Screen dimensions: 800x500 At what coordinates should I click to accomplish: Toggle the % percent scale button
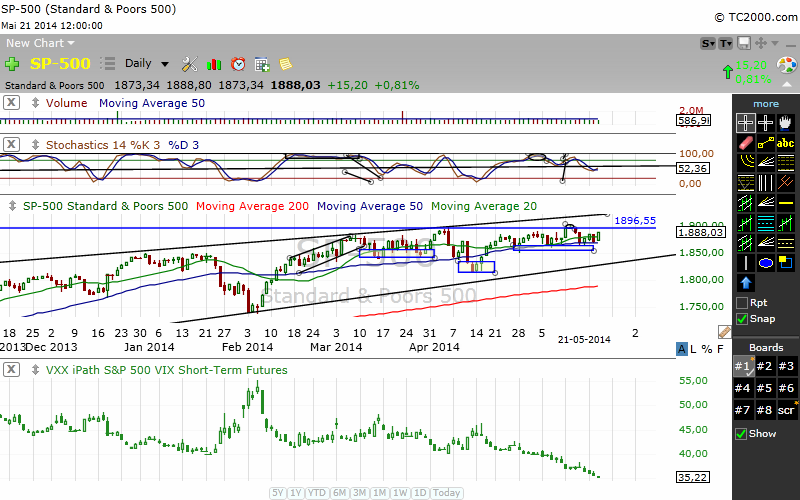(x=707, y=349)
